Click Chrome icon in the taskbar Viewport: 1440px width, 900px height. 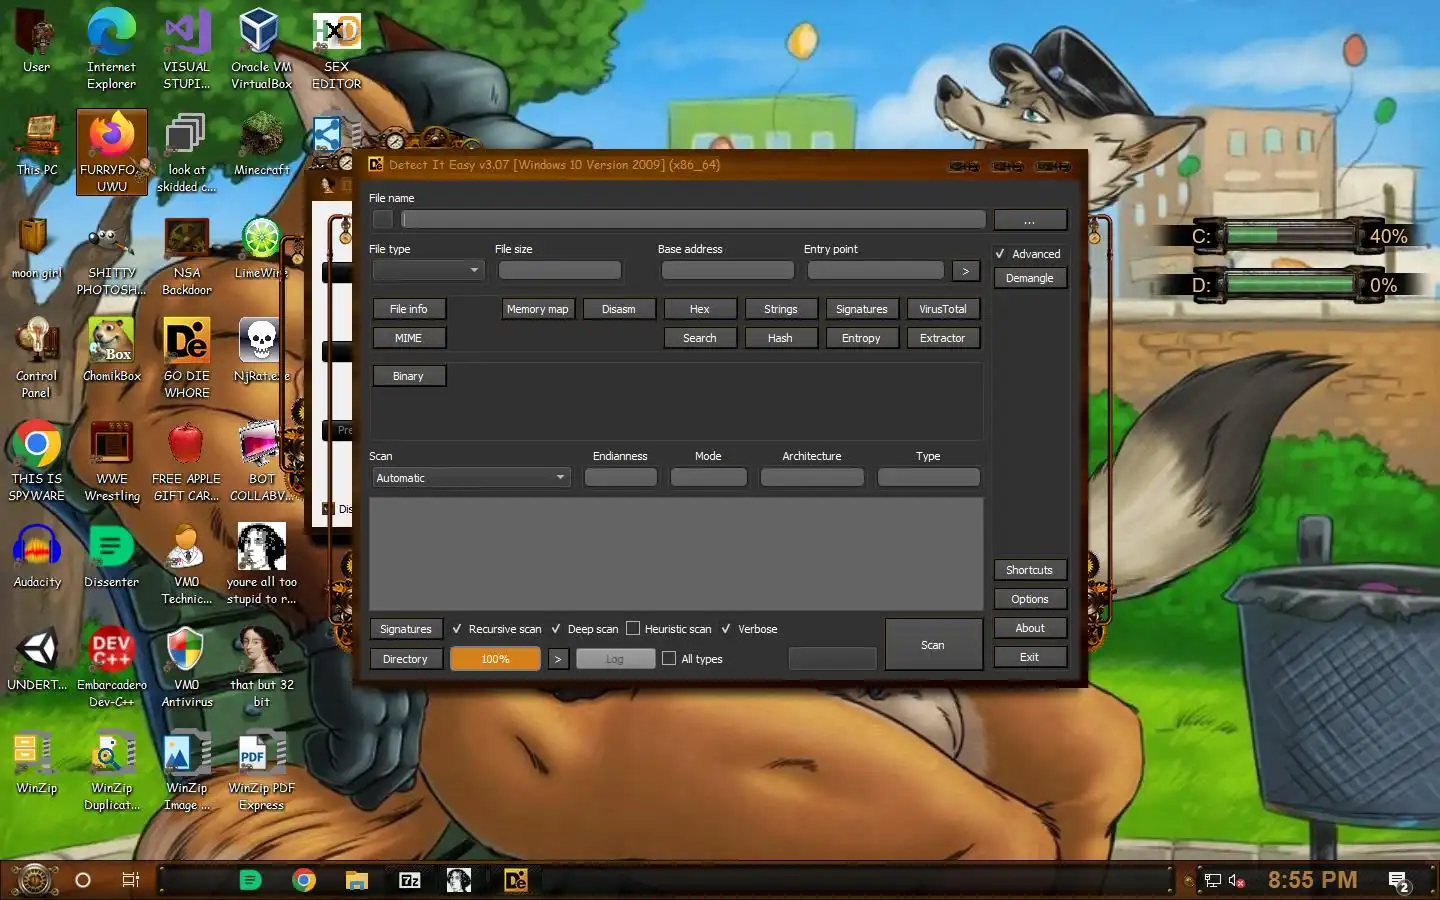(x=304, y=880)
